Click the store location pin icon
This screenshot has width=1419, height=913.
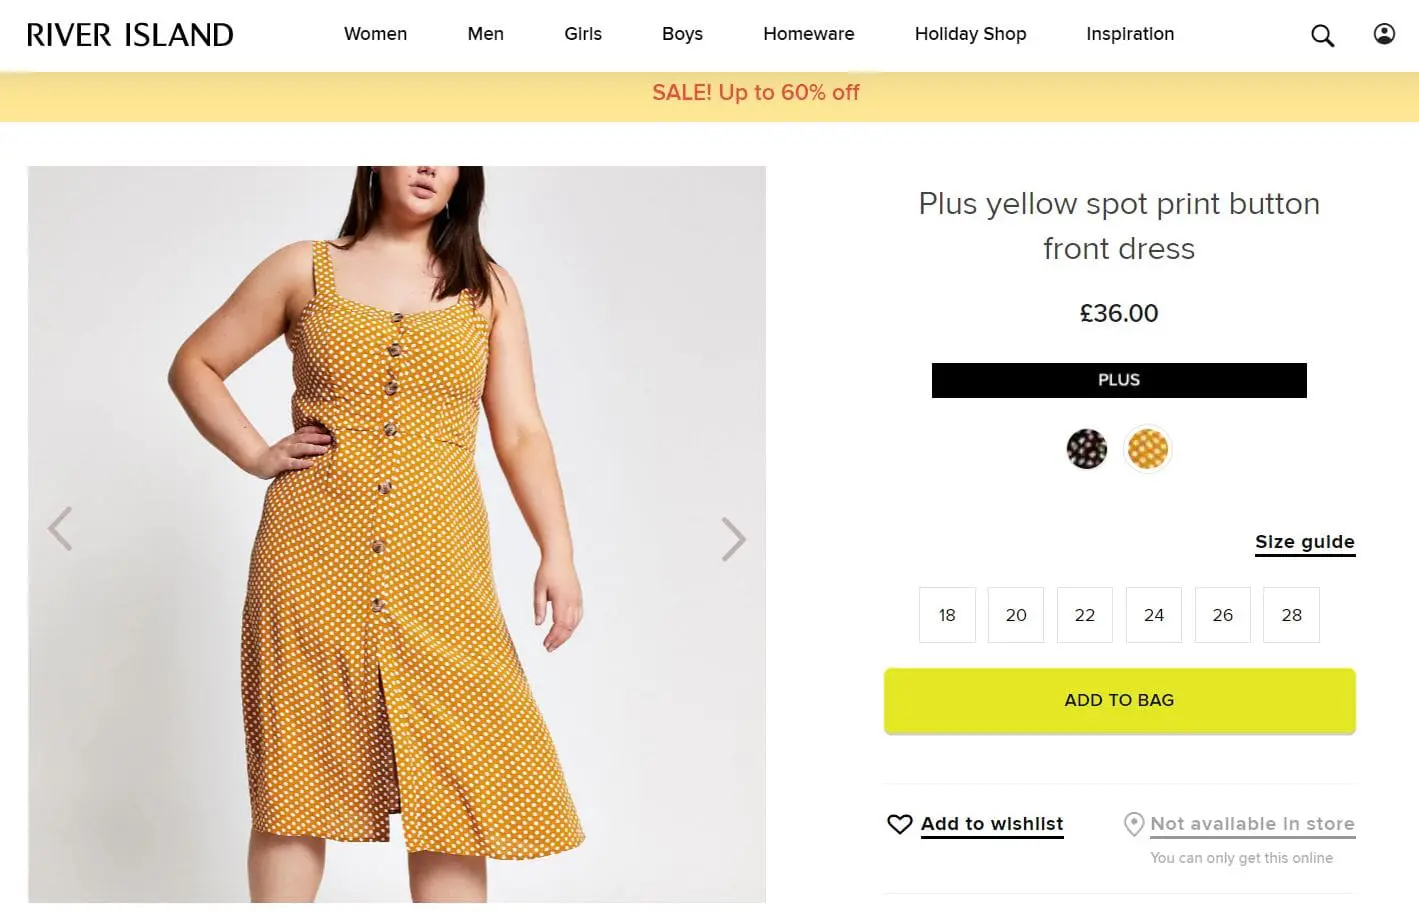(1134, 824)
